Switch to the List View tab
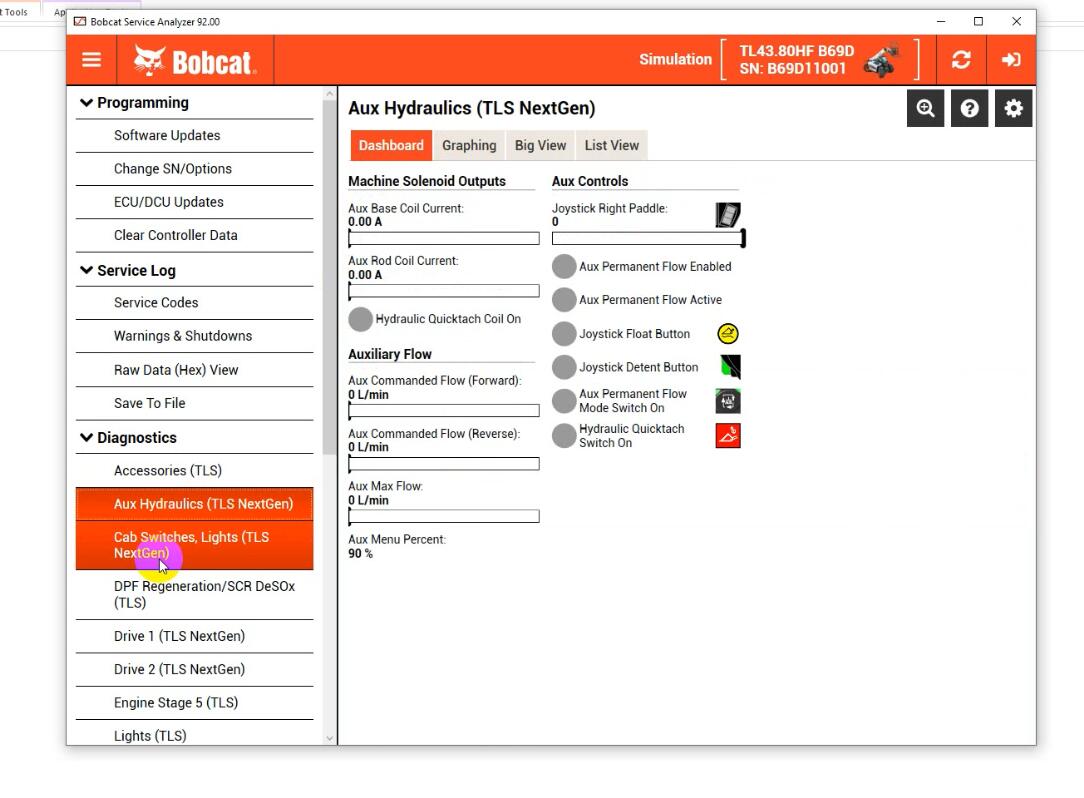The height and width of the screenshot is (798, 1084). (612, 145)
